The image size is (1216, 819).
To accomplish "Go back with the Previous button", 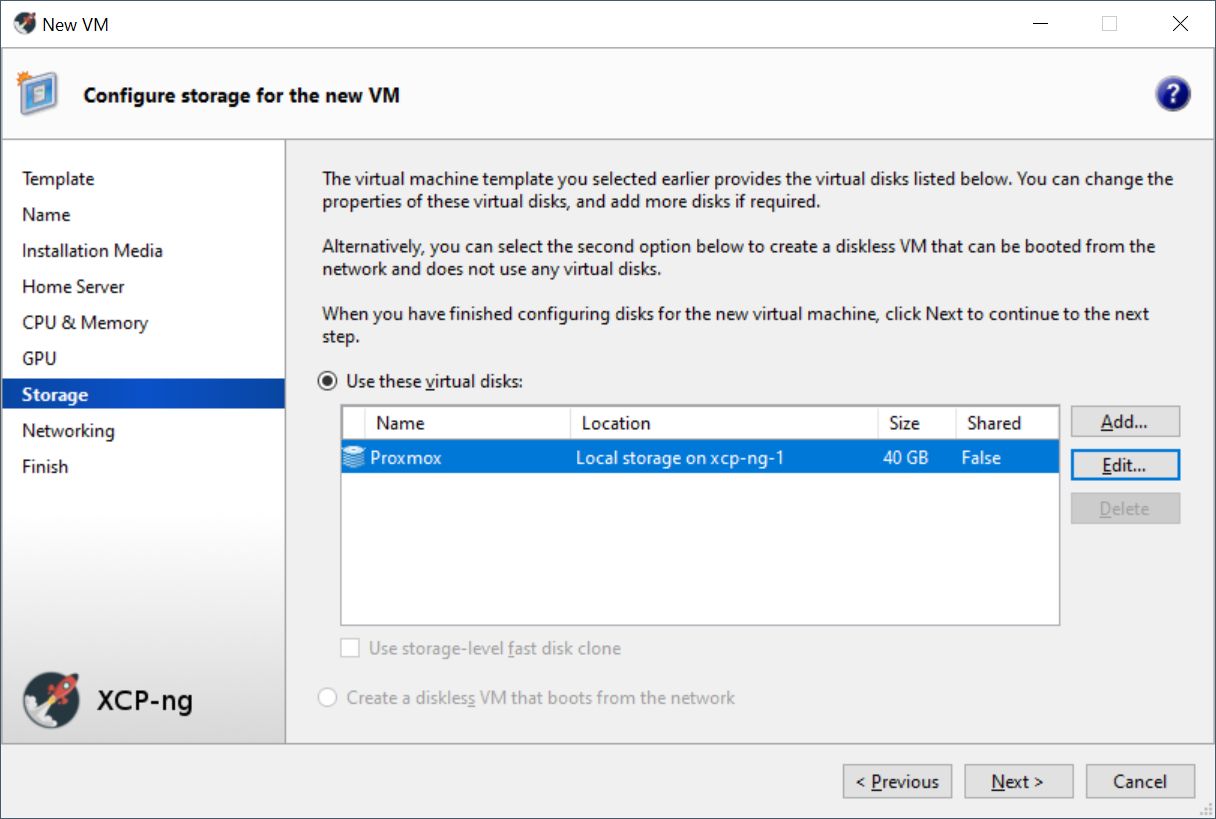I will click(897, 782).
